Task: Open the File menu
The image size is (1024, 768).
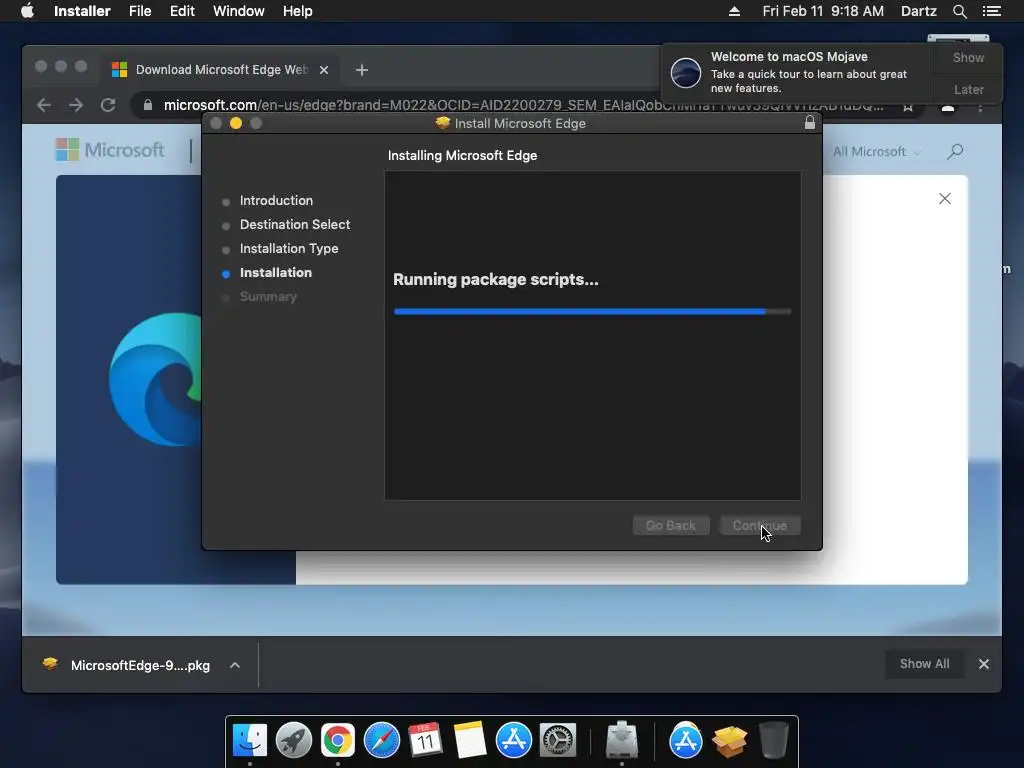Action: coord(140,11)
